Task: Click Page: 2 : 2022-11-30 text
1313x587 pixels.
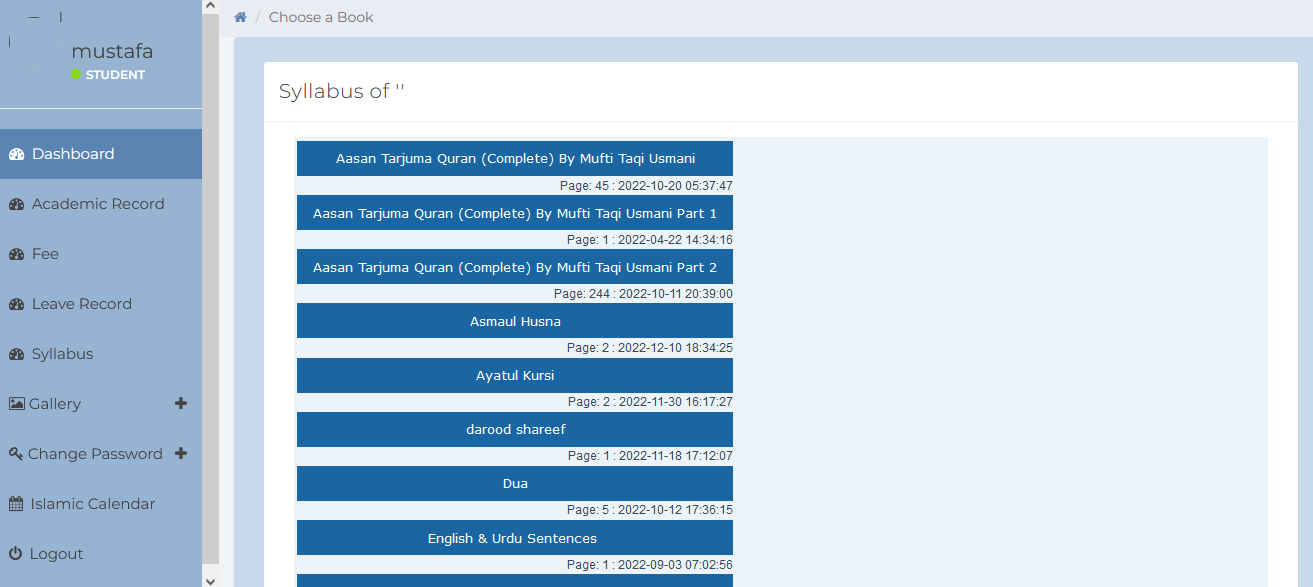Action: point(650,402)
